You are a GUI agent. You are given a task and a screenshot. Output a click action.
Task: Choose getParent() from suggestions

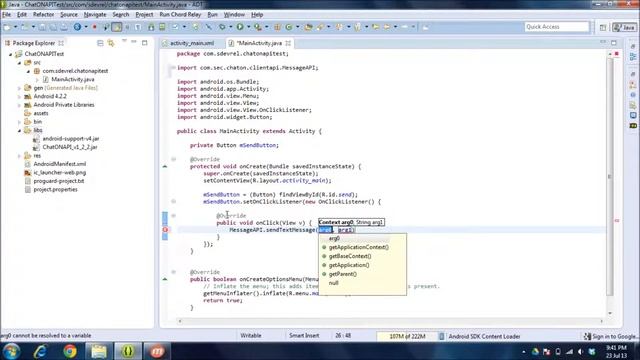[x=342, y=274]
